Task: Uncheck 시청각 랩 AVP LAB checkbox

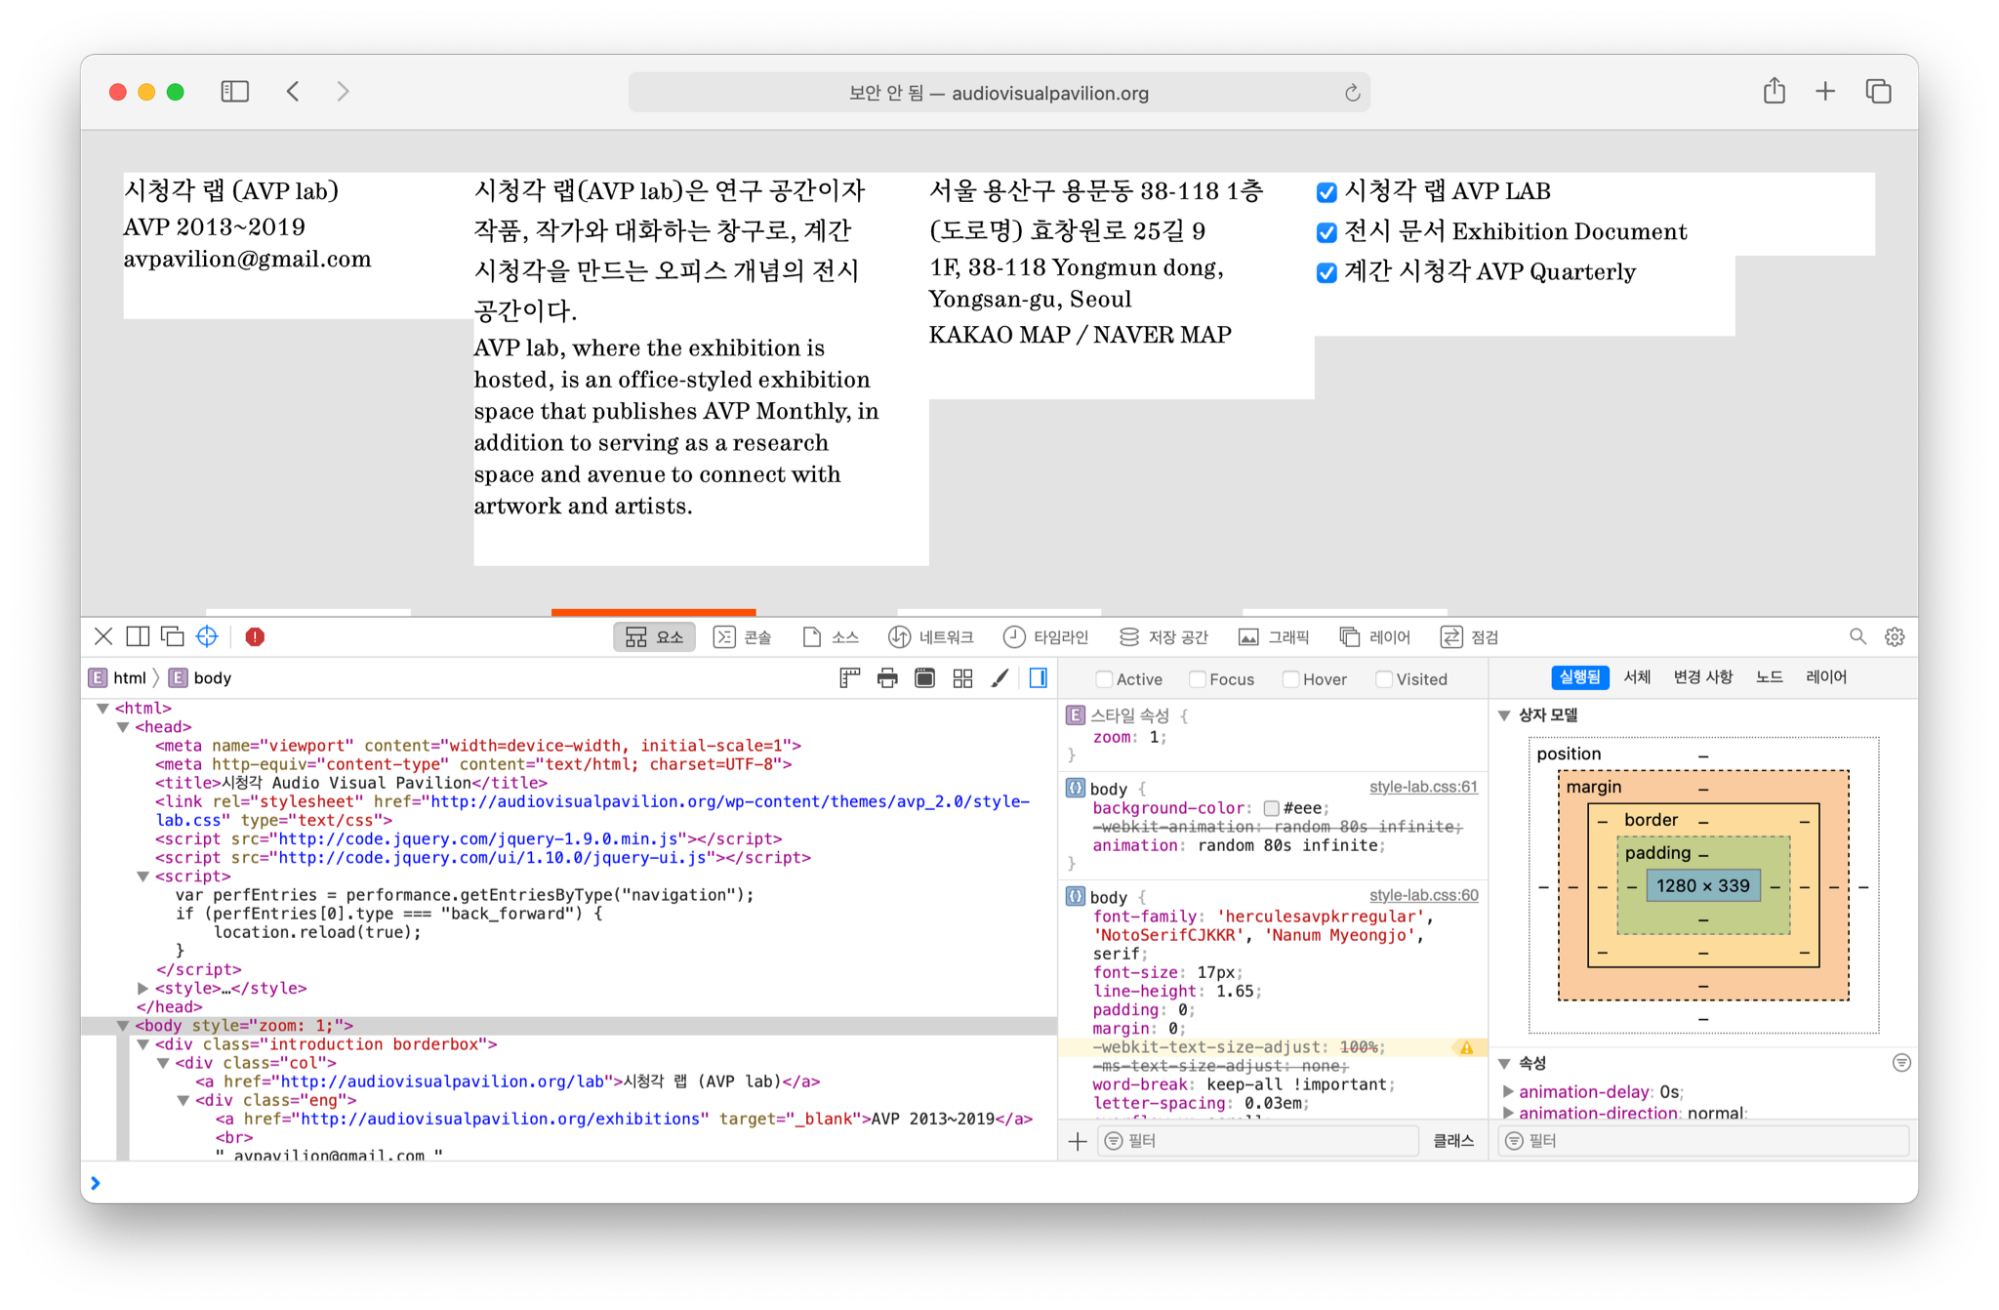Action: (x=1326, y=192)
